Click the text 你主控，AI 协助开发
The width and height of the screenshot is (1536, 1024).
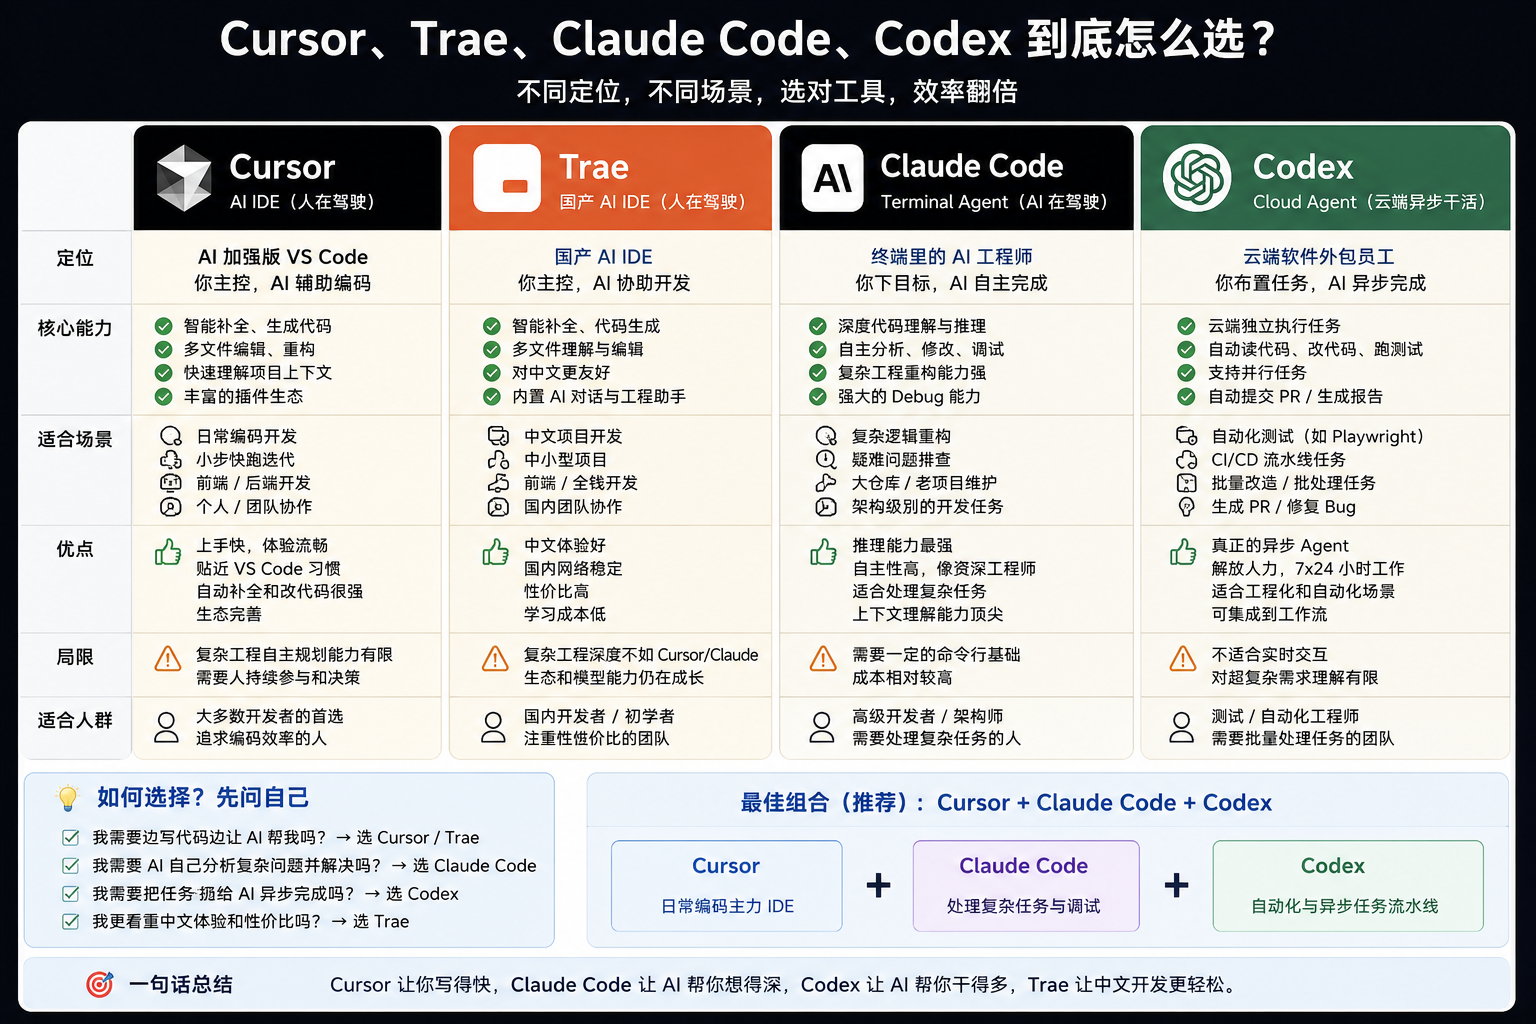tap(604, 283)
